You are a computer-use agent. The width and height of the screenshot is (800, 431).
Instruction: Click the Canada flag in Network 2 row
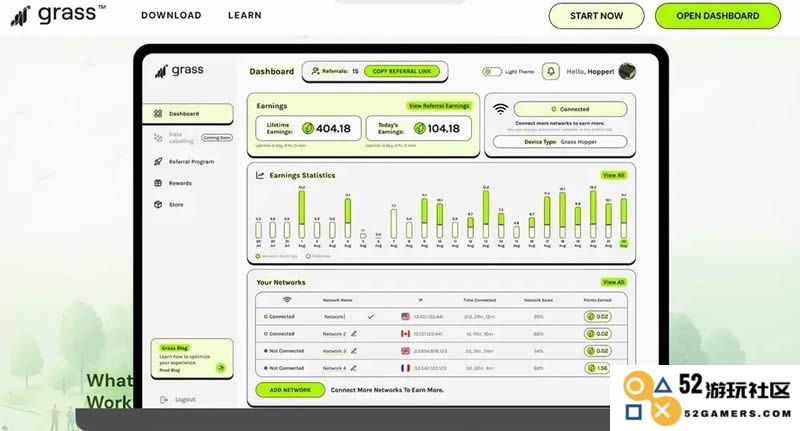406,334
